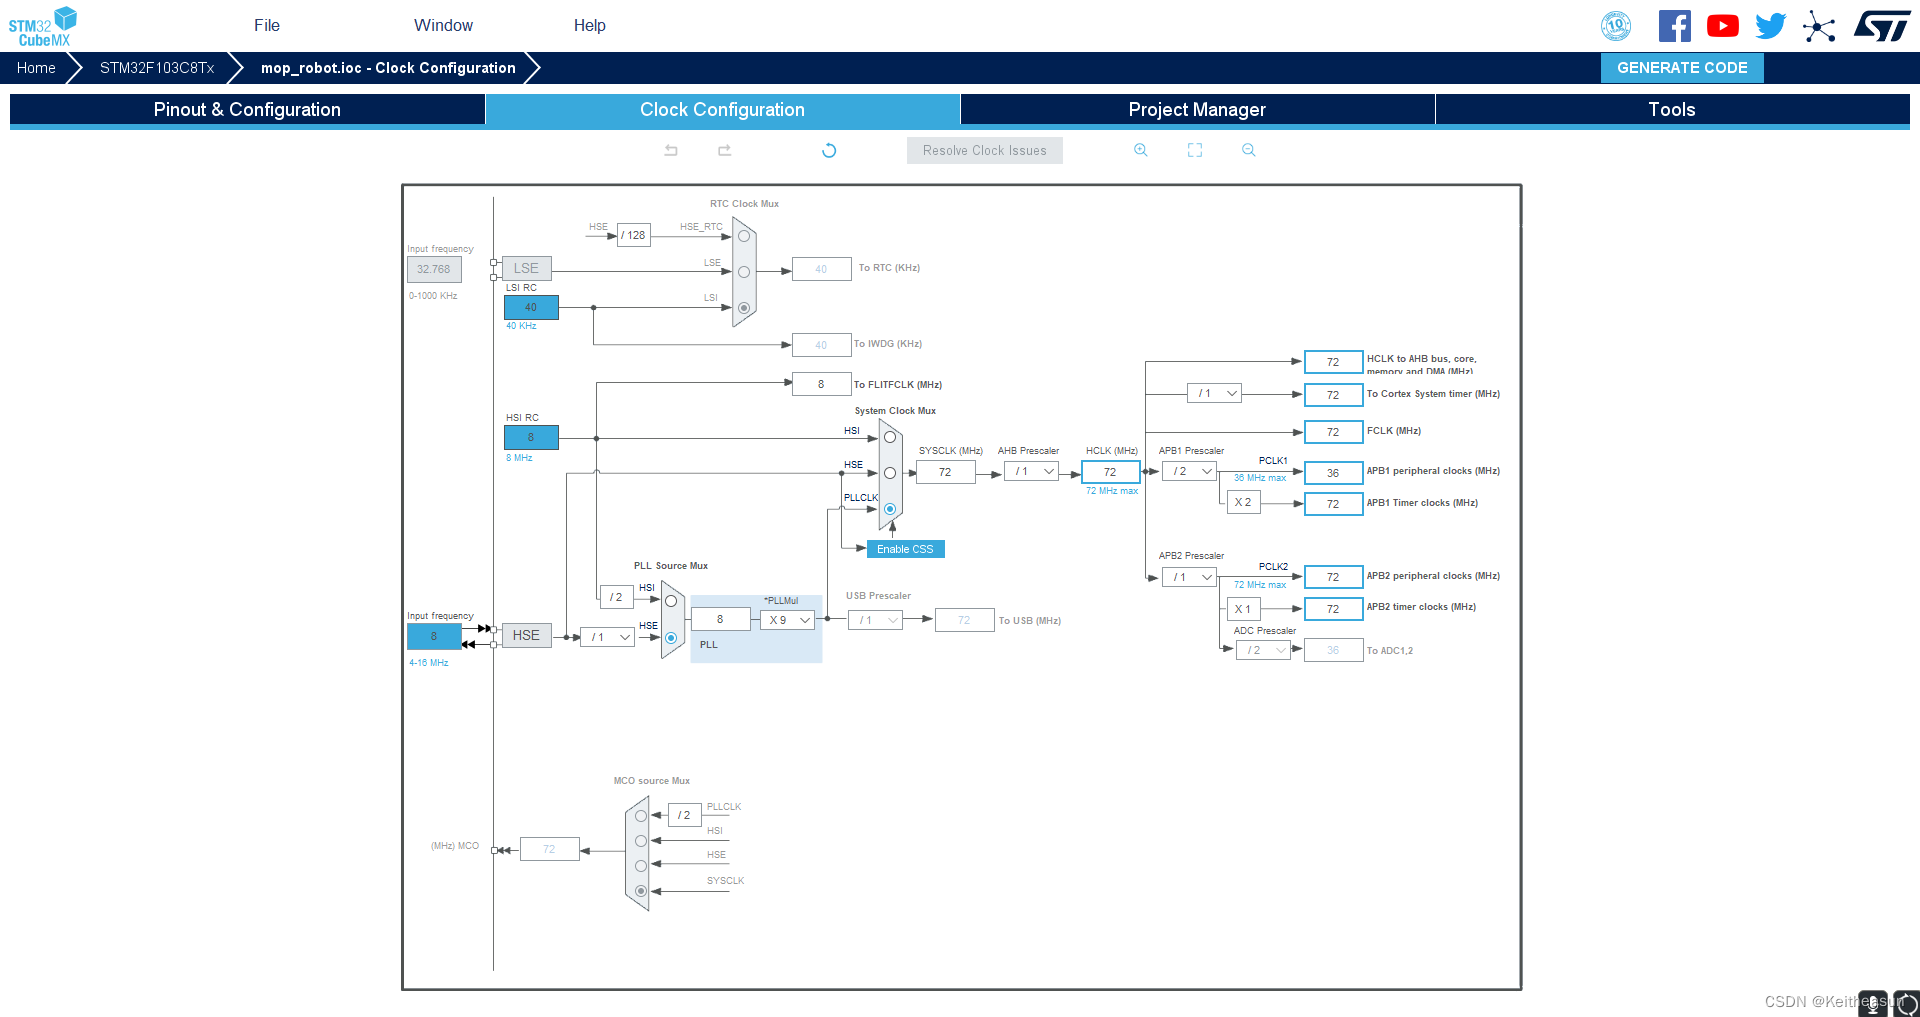
Task: Click the FLITFCLK 8 MHz value box
Action: pyautogui.click(x=821, y=384)
